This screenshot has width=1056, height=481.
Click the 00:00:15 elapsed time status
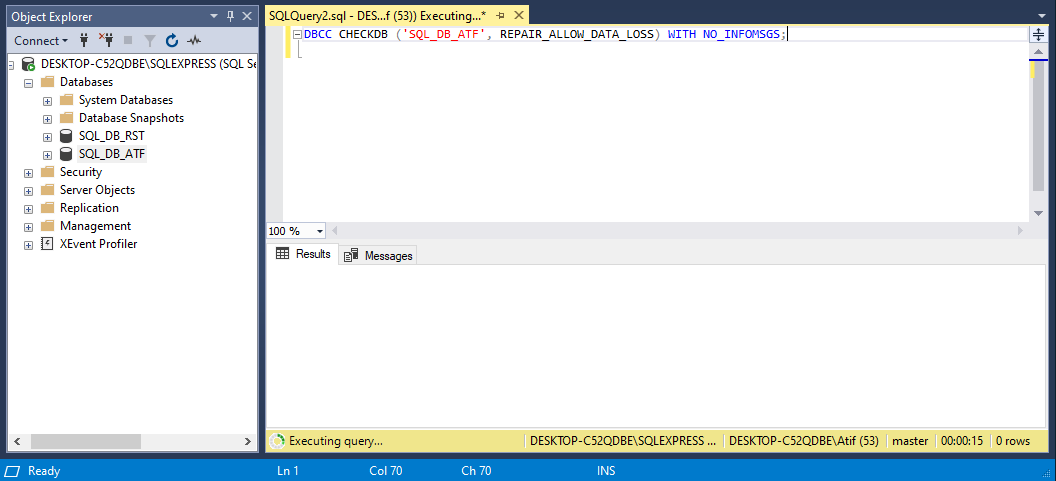(x=962, y=441)
